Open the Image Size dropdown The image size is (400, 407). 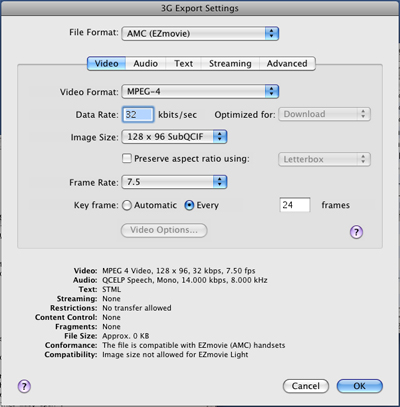[x=174, y=137]
